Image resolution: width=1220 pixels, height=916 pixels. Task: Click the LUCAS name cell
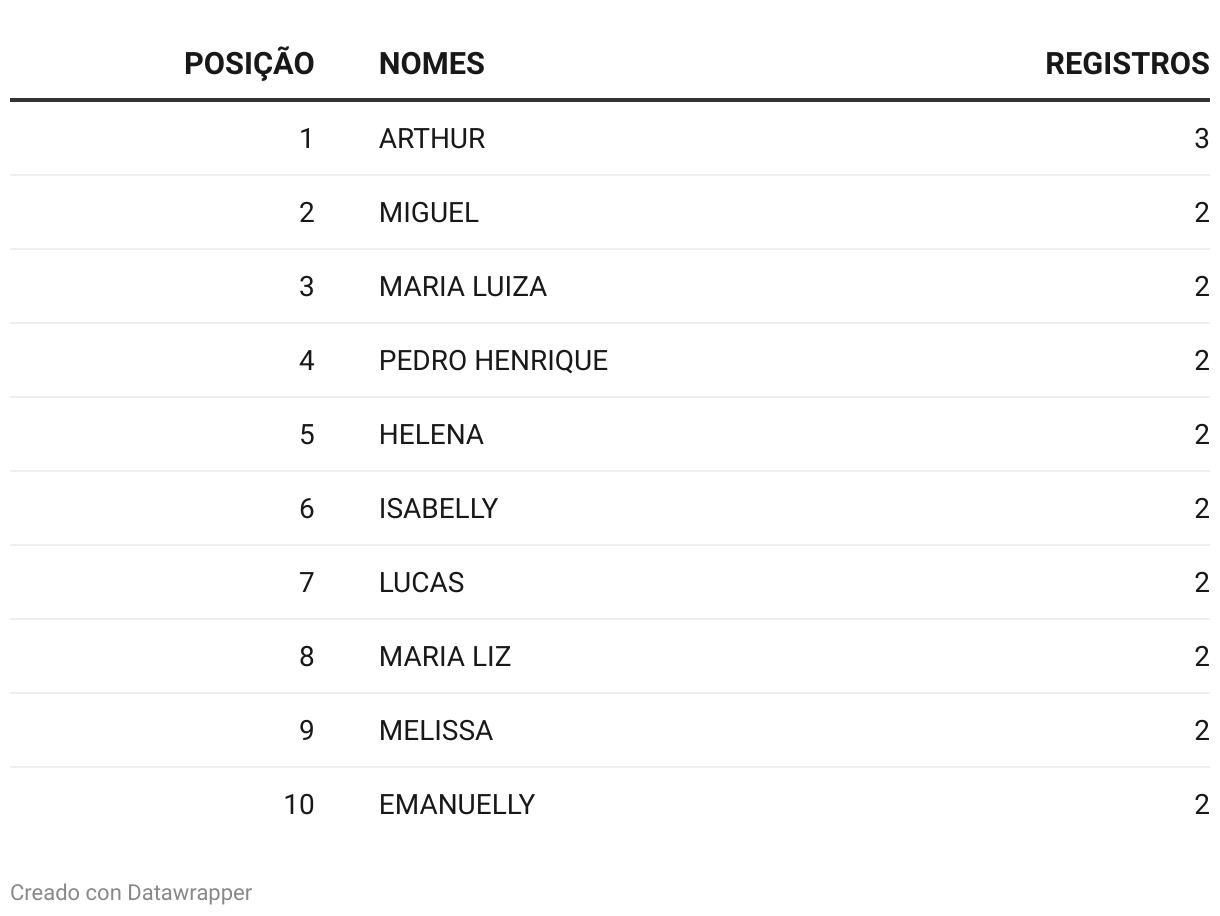(x=421, y=582)
